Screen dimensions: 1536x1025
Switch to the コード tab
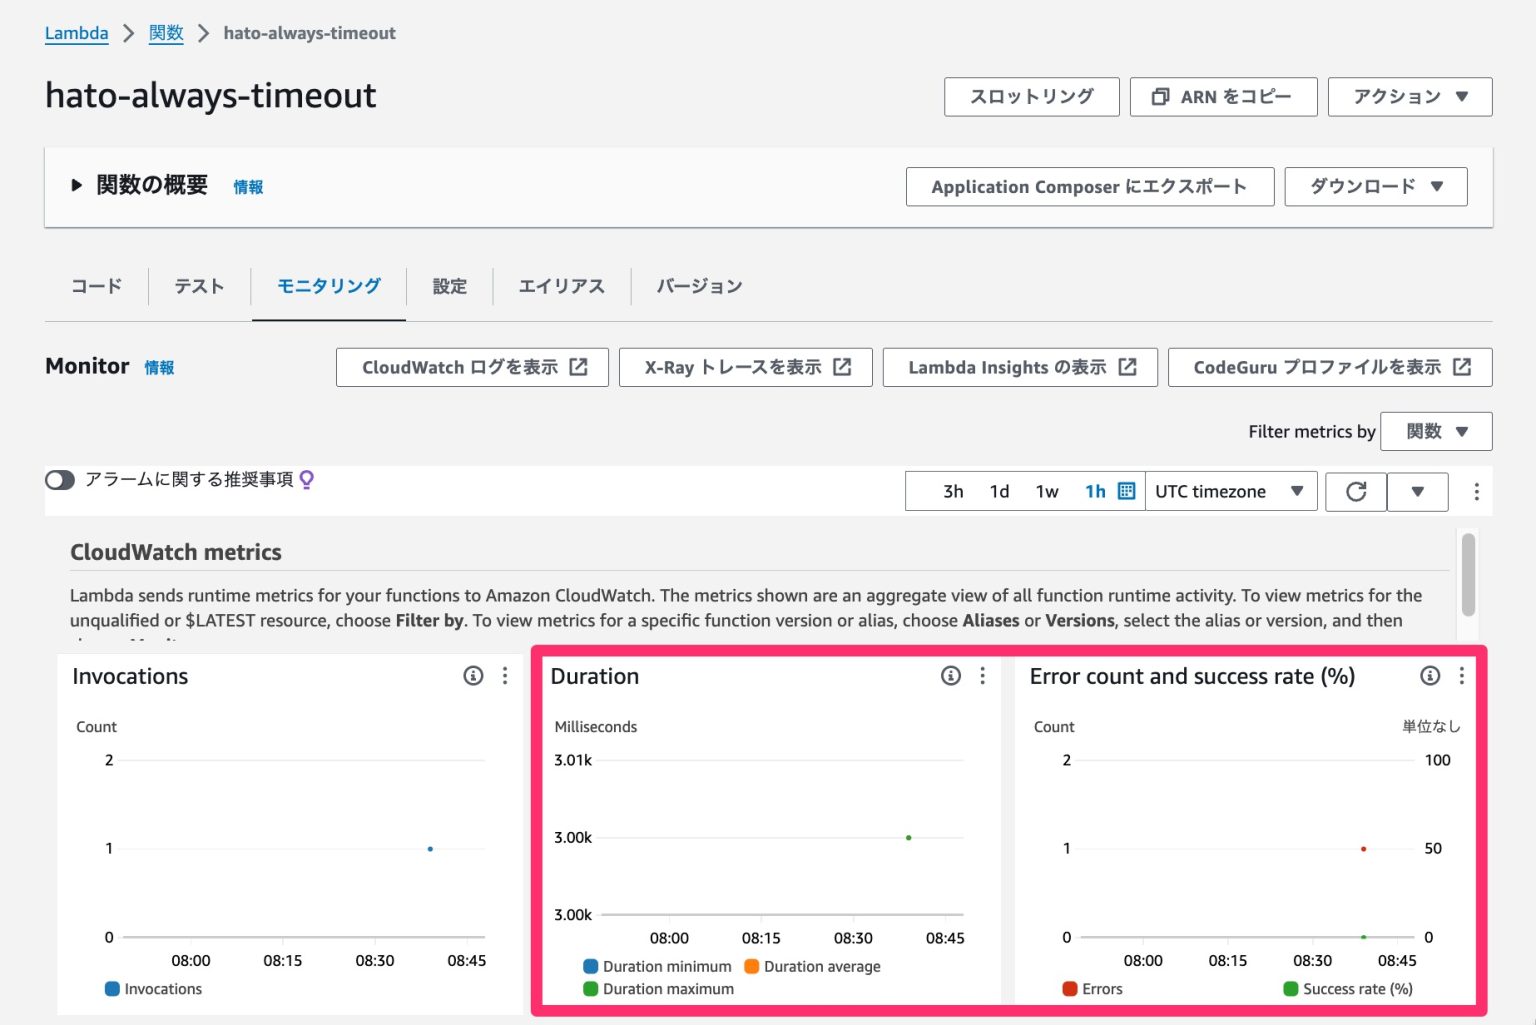[x=96, y=287]
